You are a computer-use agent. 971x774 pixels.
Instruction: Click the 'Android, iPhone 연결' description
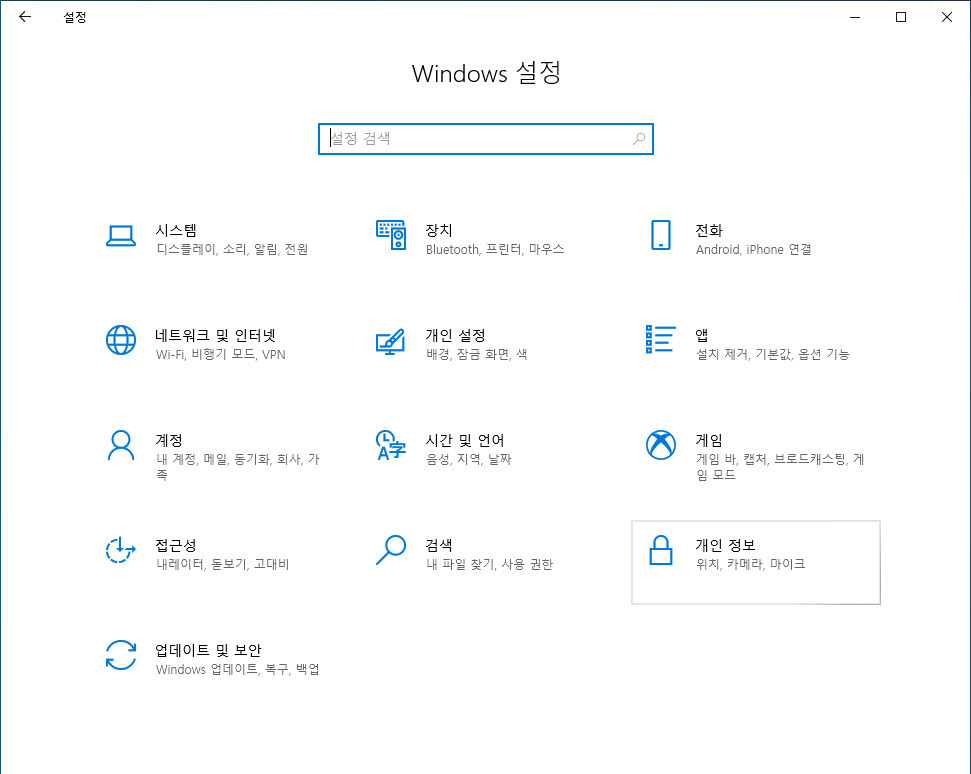[754, 250]
